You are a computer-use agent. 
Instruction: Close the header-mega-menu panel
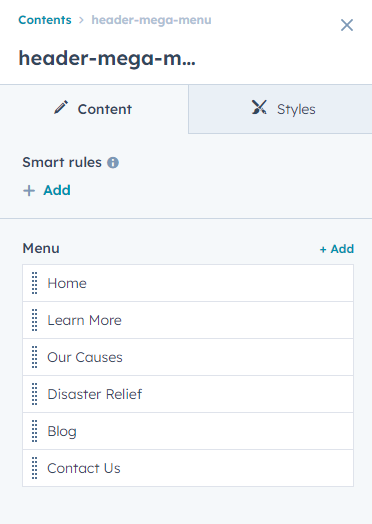pyautogui.click(x=347, y=25)
